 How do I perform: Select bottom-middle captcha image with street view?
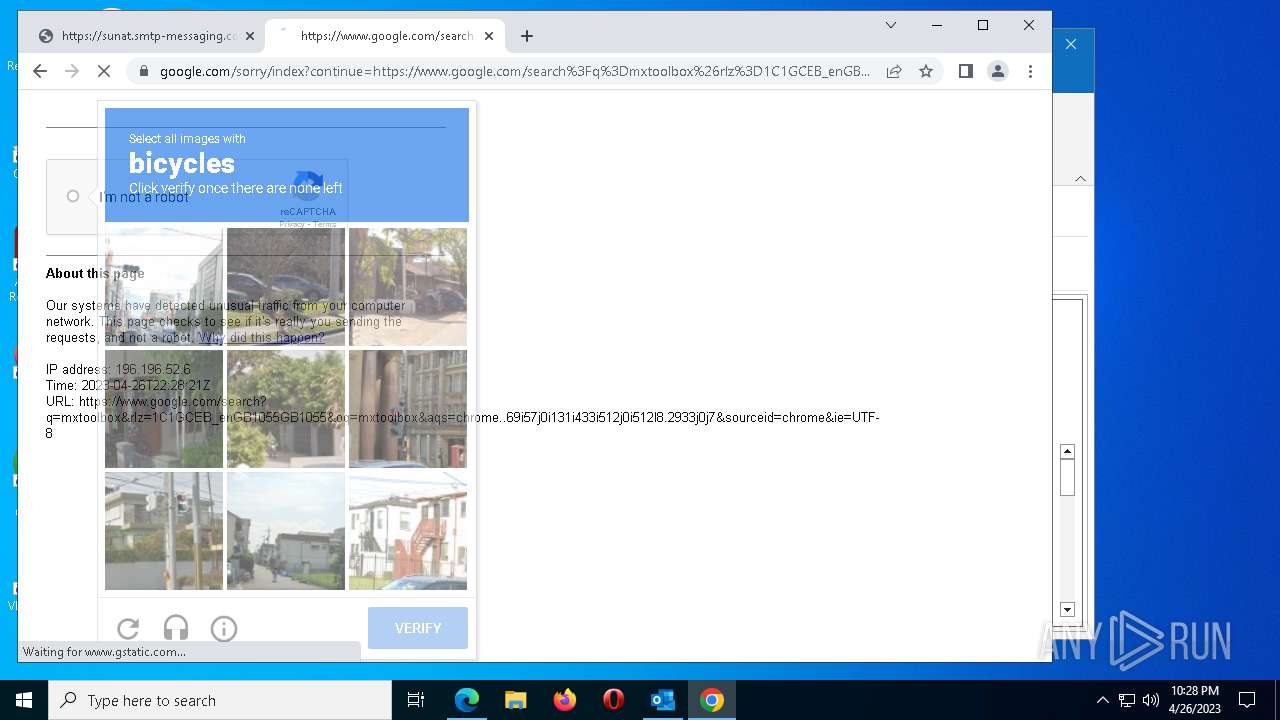[x=286, y=531]
